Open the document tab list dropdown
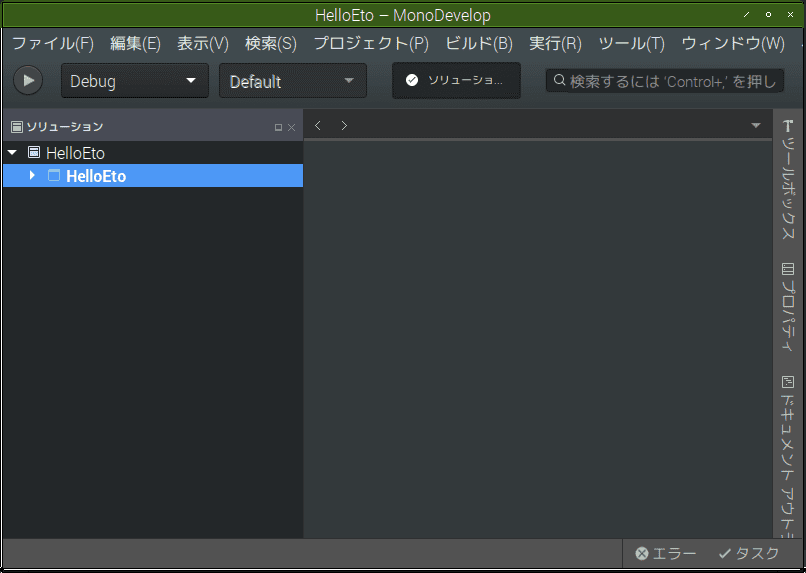This screenshot has width=806, height=573. [756, 125]
